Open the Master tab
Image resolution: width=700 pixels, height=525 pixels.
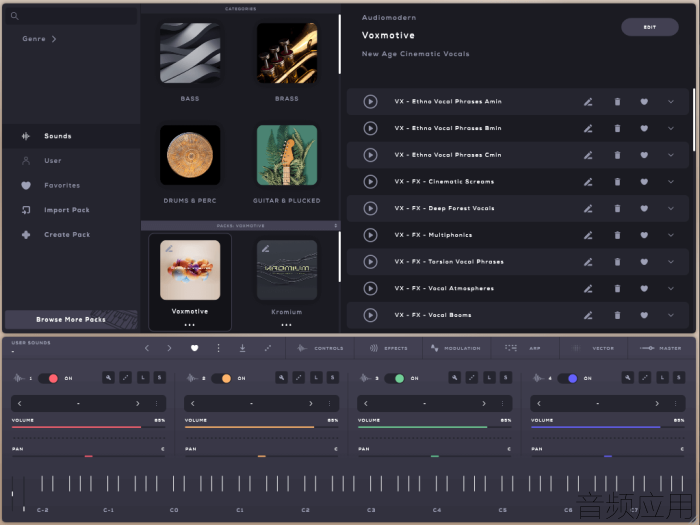[x=661, y=348]
